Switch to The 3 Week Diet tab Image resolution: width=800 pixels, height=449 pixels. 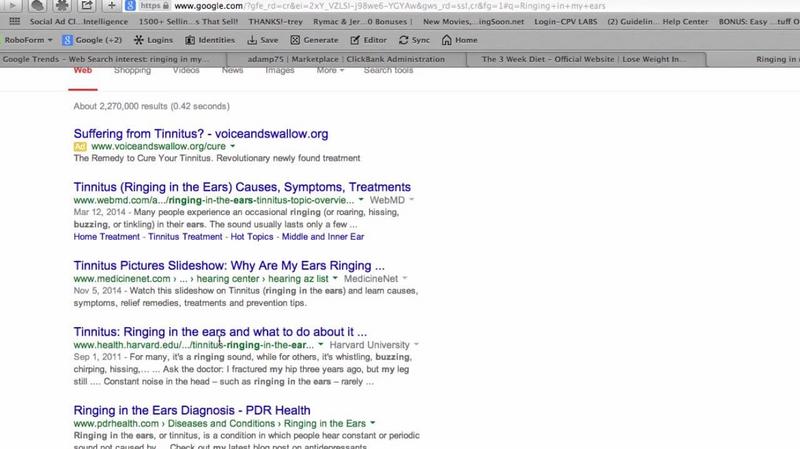(586, 59)
